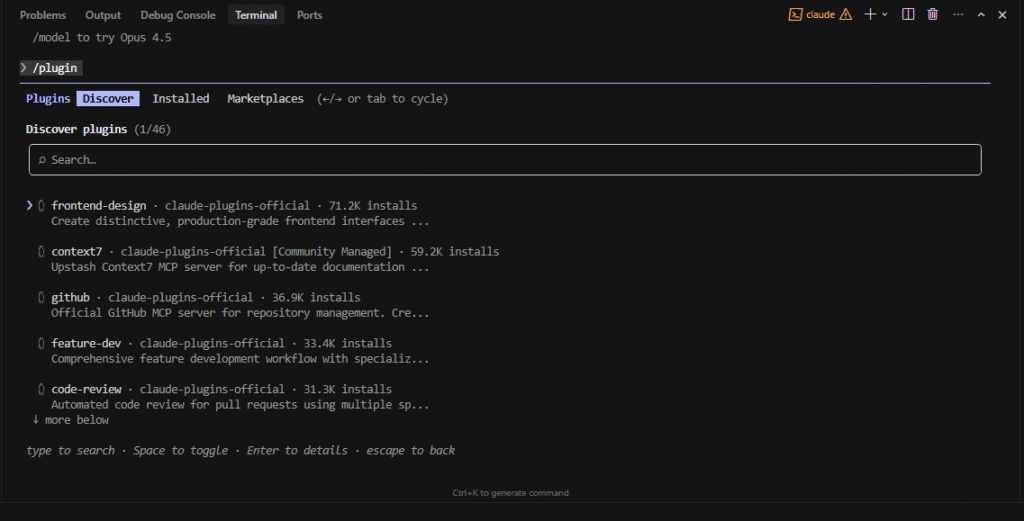Viewport: 1024px width, 521px height.
Task: Click the claude terminal warning triangle icon
Action: (846, 14)
